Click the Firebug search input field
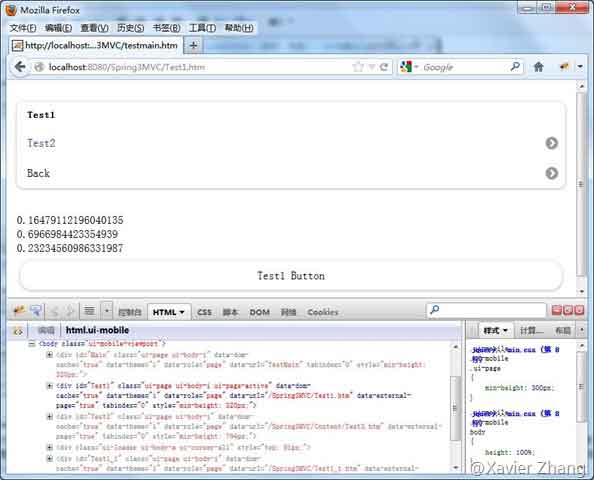 point(487,310)
